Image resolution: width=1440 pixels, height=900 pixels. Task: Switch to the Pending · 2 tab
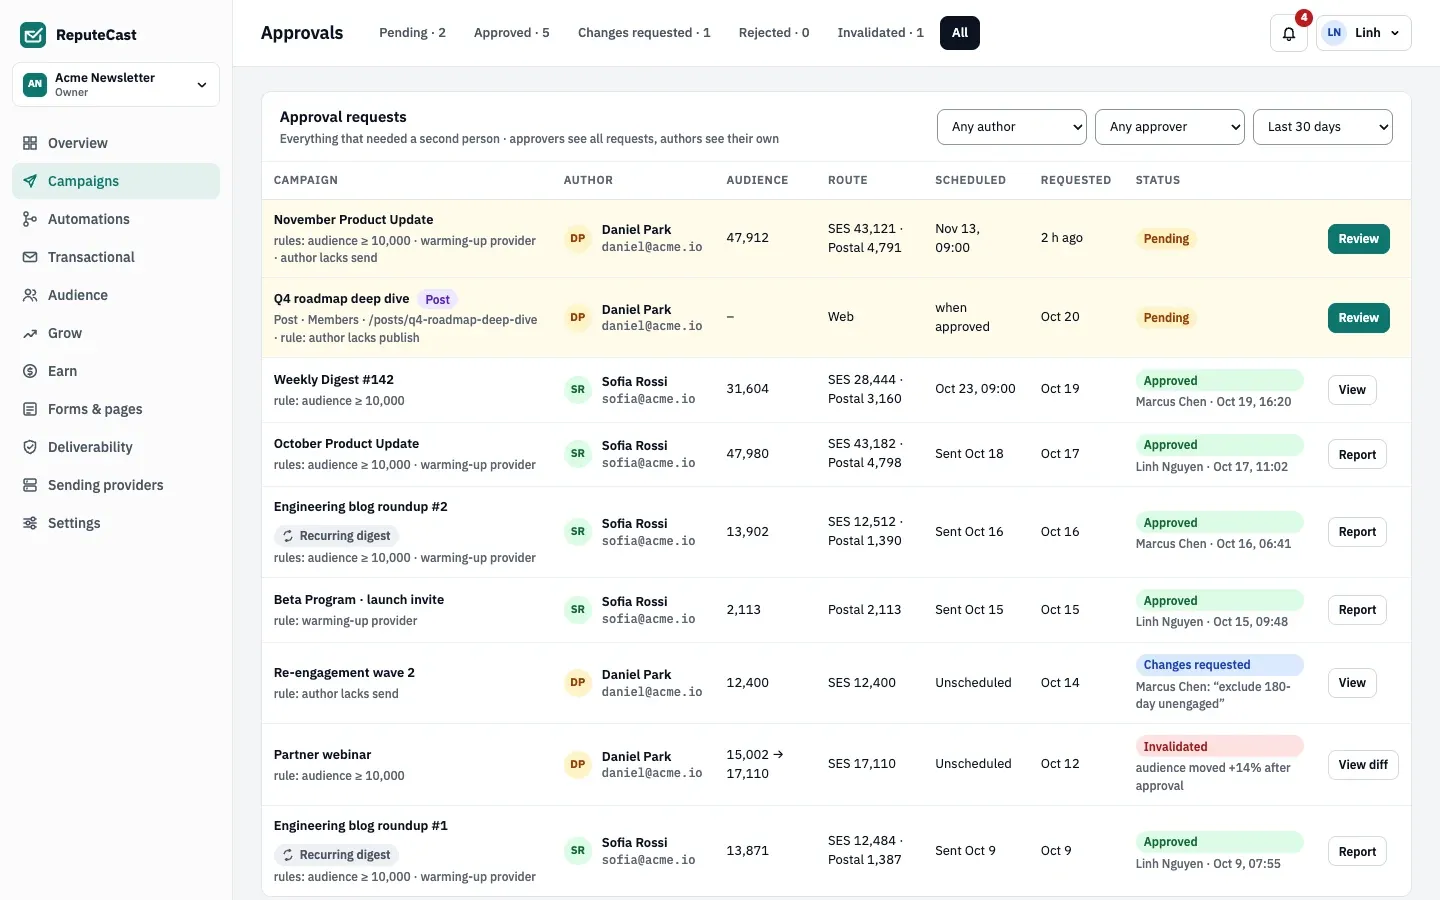pyautogui.click(x=412, y=33)
